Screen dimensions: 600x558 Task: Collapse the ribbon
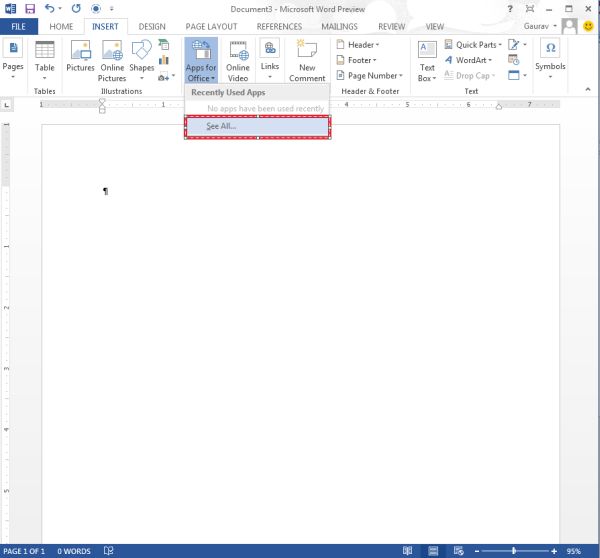pos(588,90)
